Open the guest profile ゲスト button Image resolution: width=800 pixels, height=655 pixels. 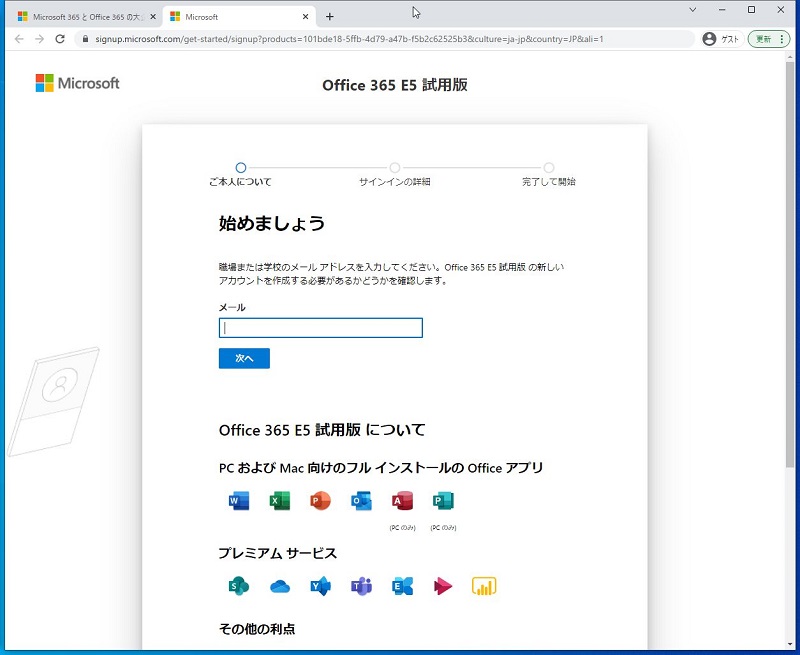(722, 39)
